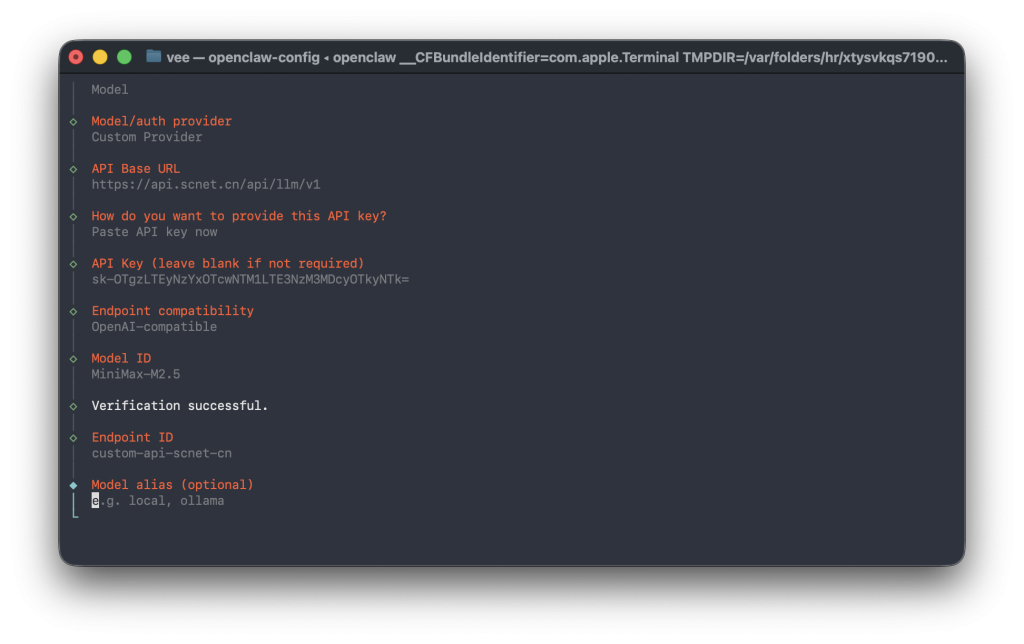Select the diamond marker next to API Key prompt
This screenshot has width=1024, height=644.
73,264
